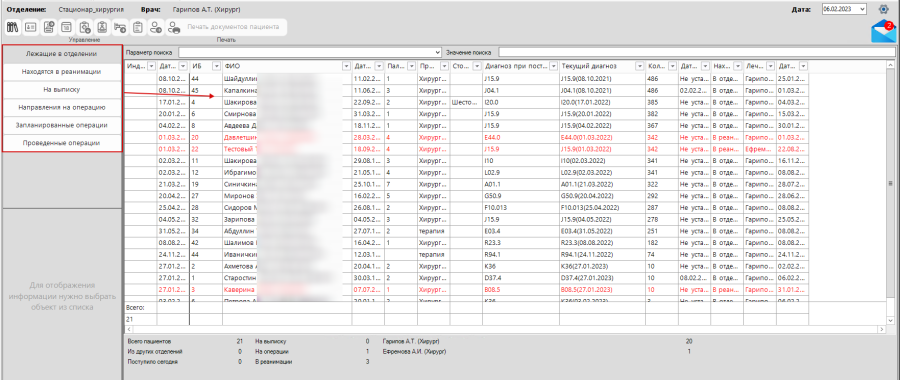Open the calendar toolbar icon
This screenshot has width=900, height=380.
(x=67, y=26)
